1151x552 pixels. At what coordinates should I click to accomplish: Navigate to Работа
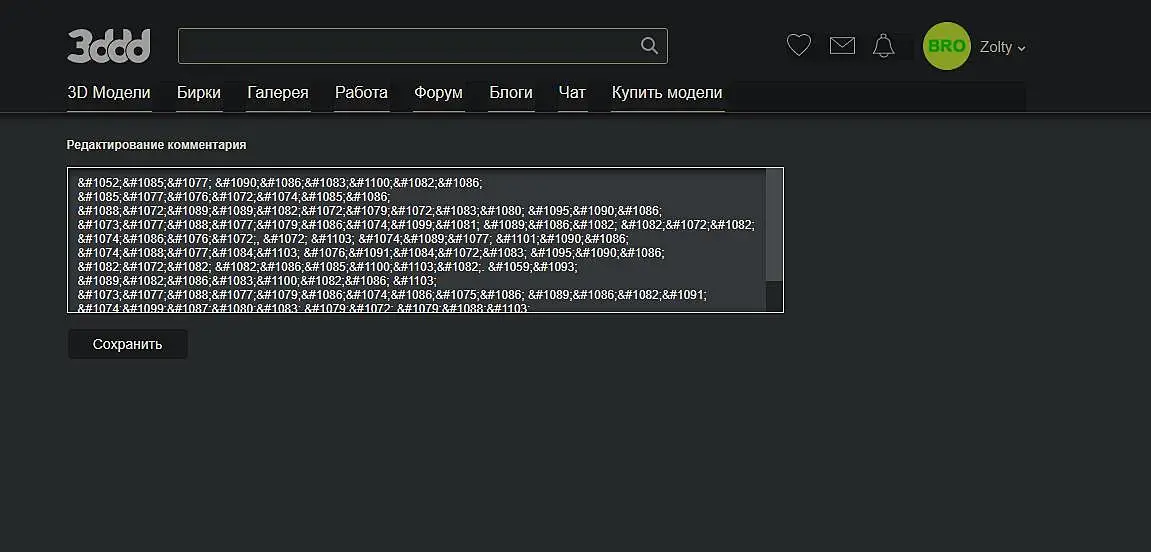pyautogui.click(x=361, y=93)
